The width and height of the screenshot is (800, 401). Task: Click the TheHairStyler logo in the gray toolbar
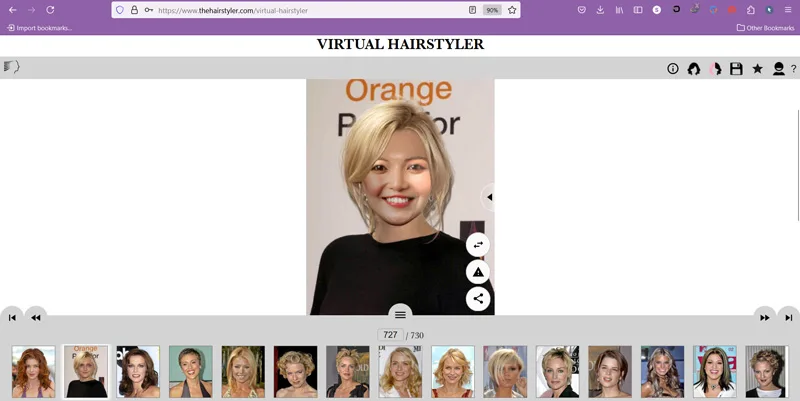coord(11,67)
